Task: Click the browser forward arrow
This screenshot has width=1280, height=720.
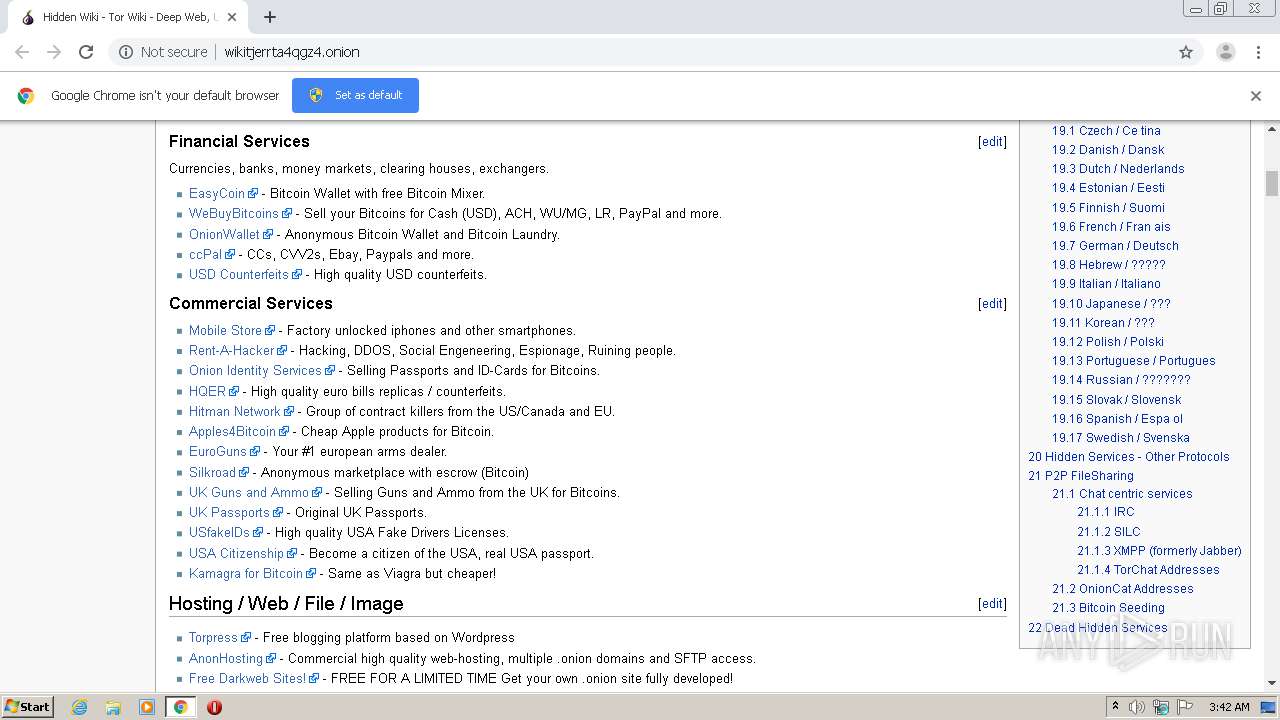Action: 54,52
